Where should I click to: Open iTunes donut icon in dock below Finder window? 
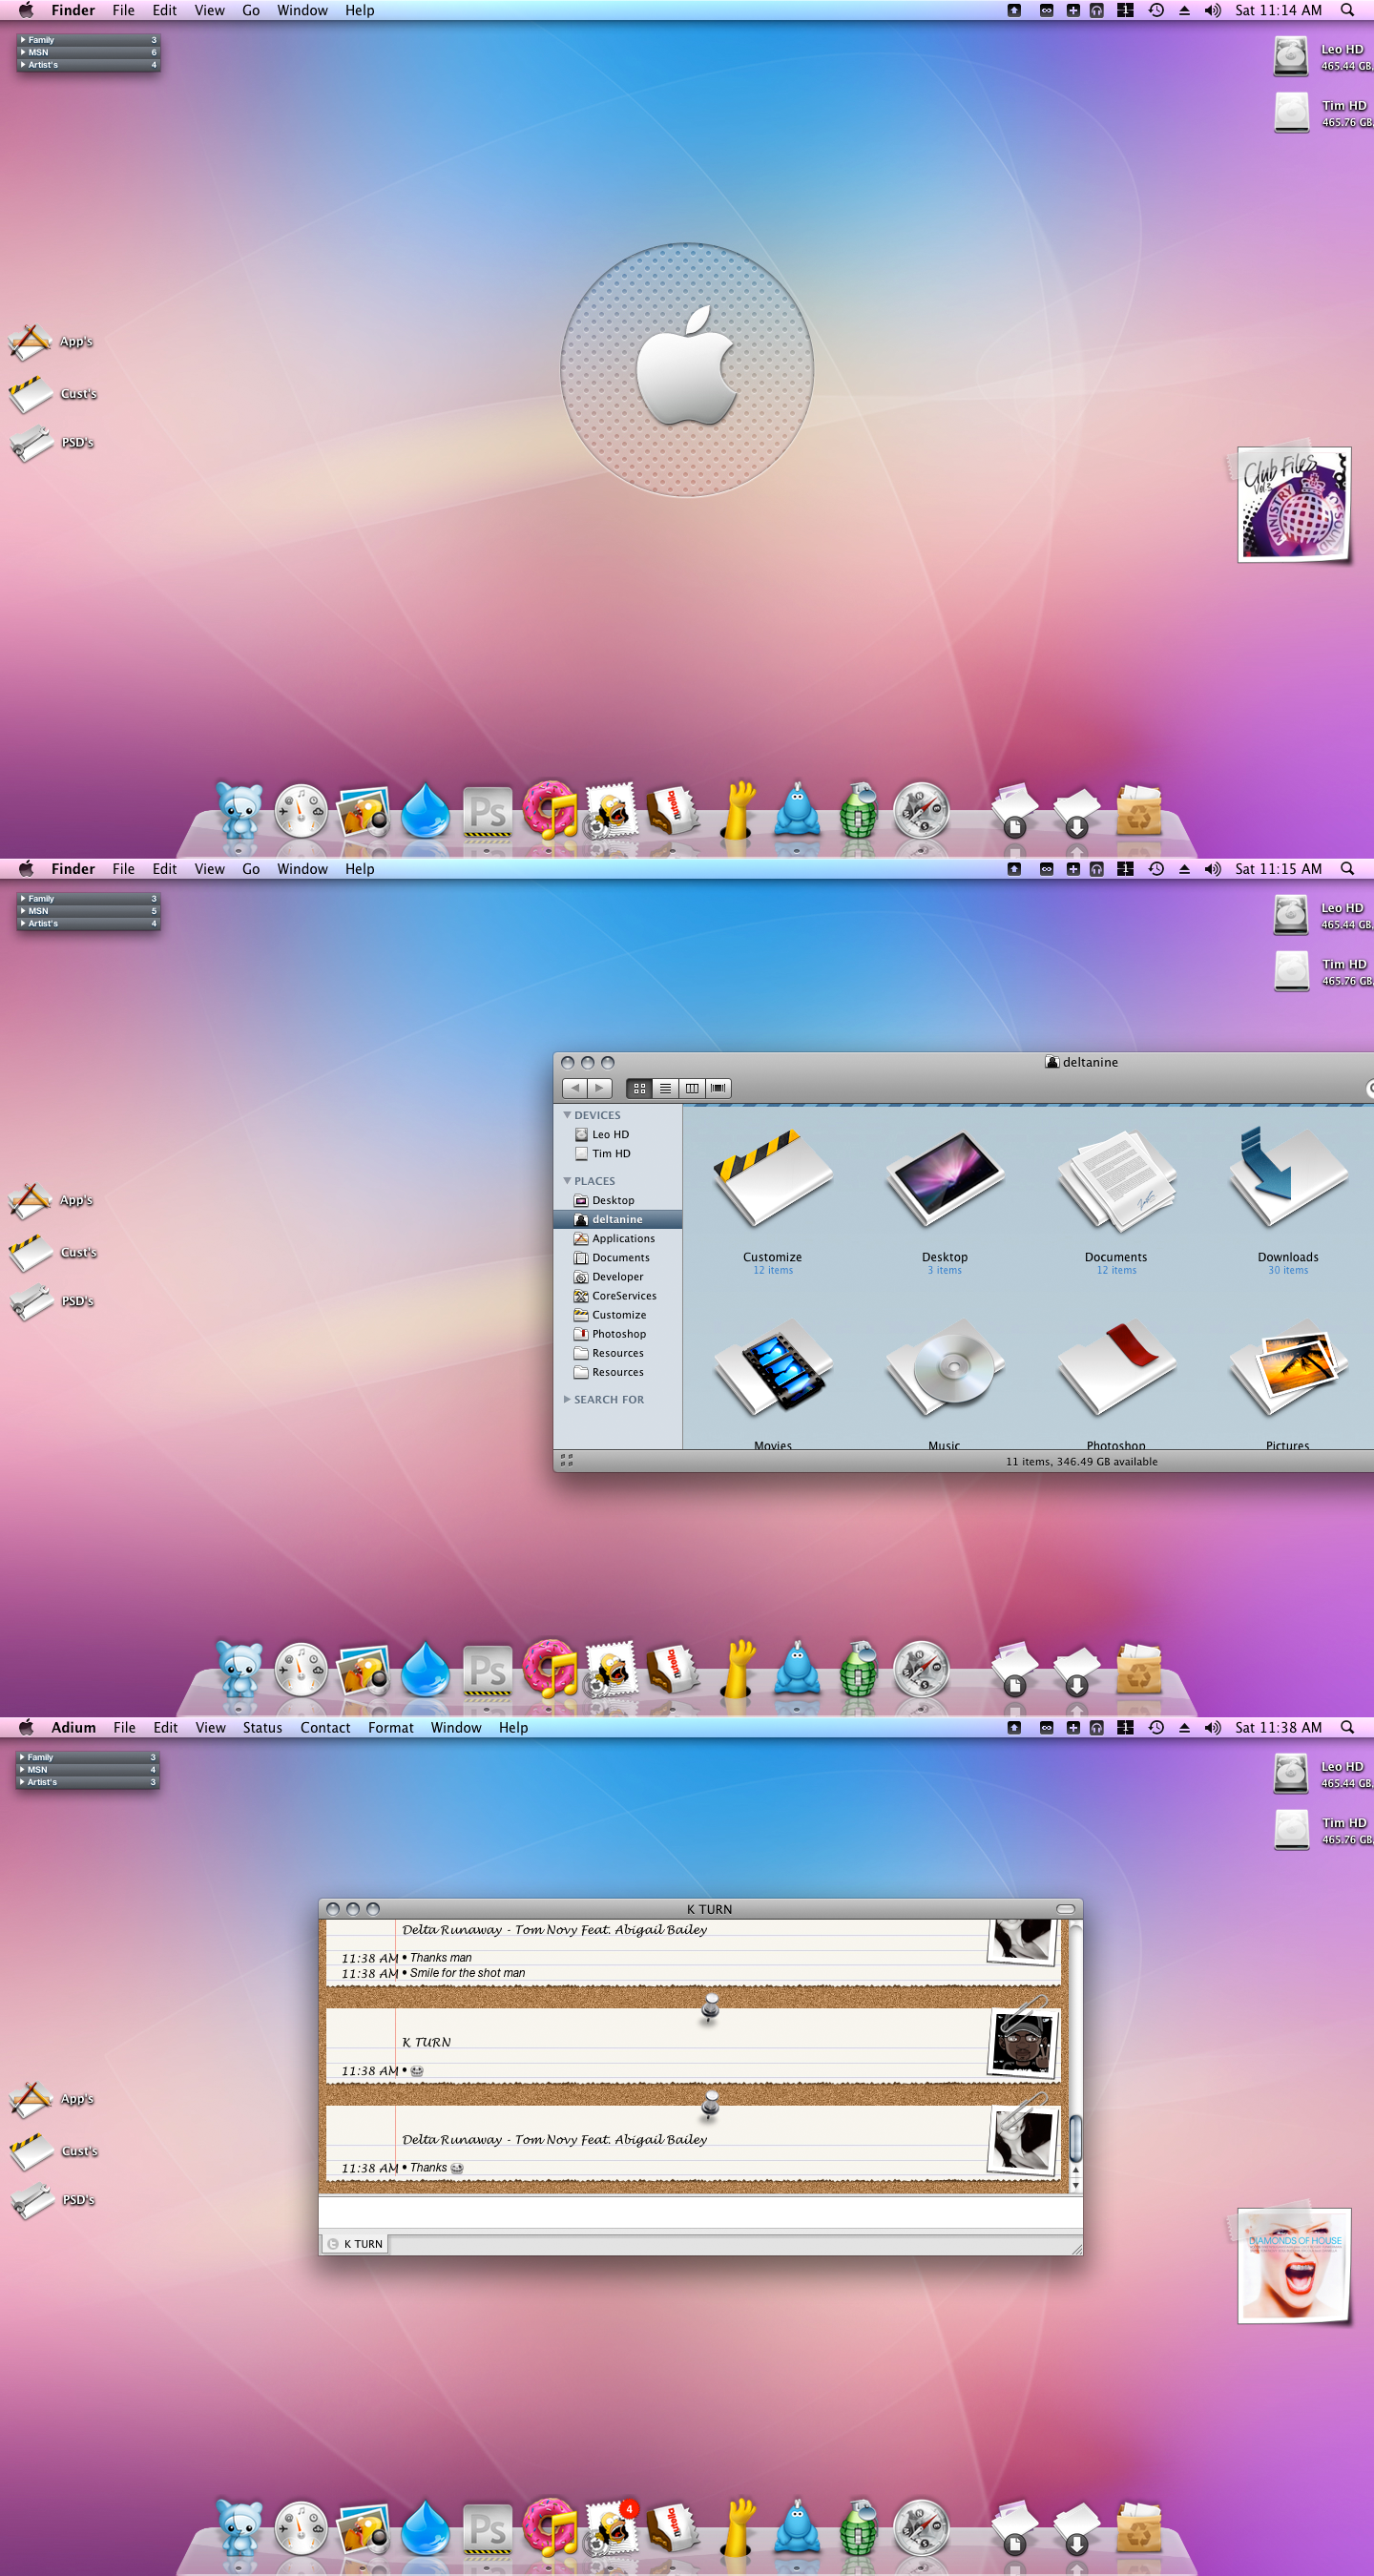tap(550, 1670)
